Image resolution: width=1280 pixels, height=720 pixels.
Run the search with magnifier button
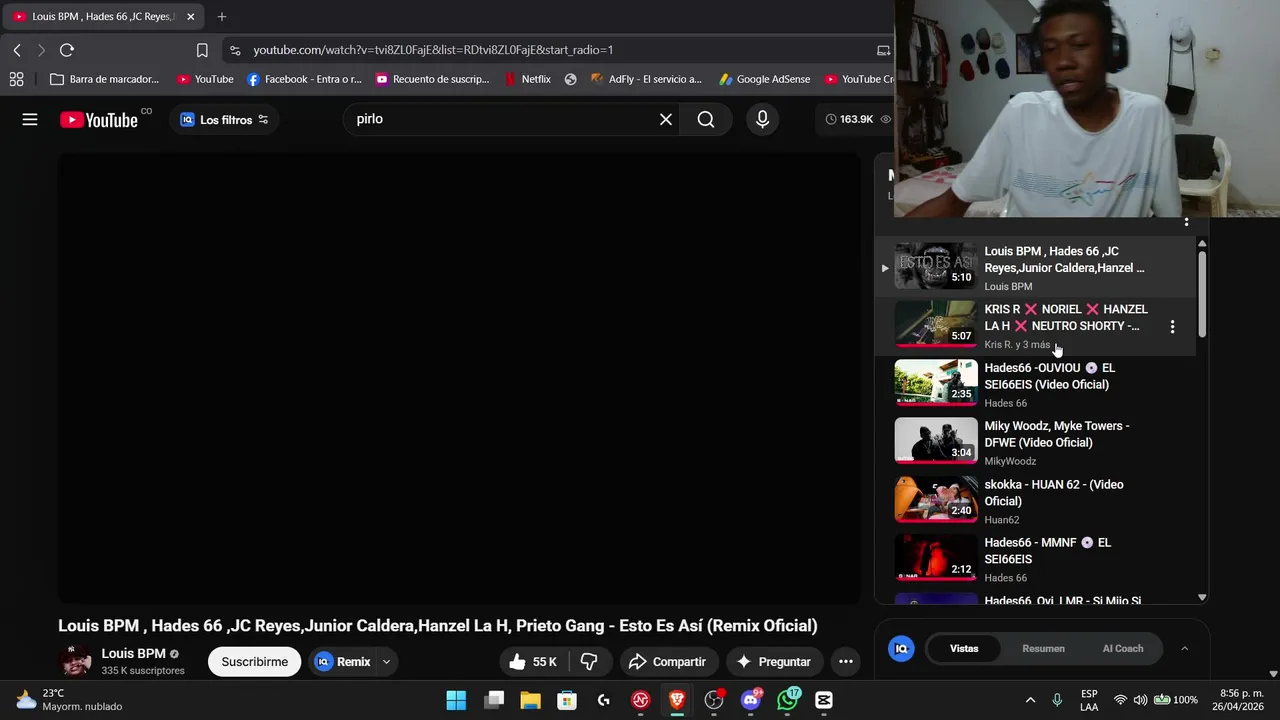(x=706, y=120)
